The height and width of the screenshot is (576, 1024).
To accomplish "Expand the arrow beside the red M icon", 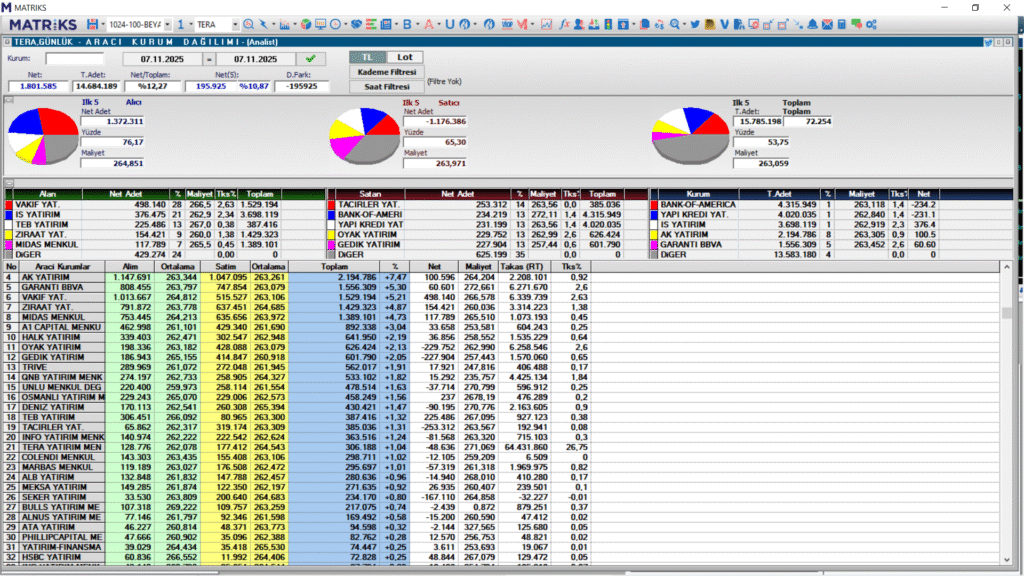I will 532,24.
